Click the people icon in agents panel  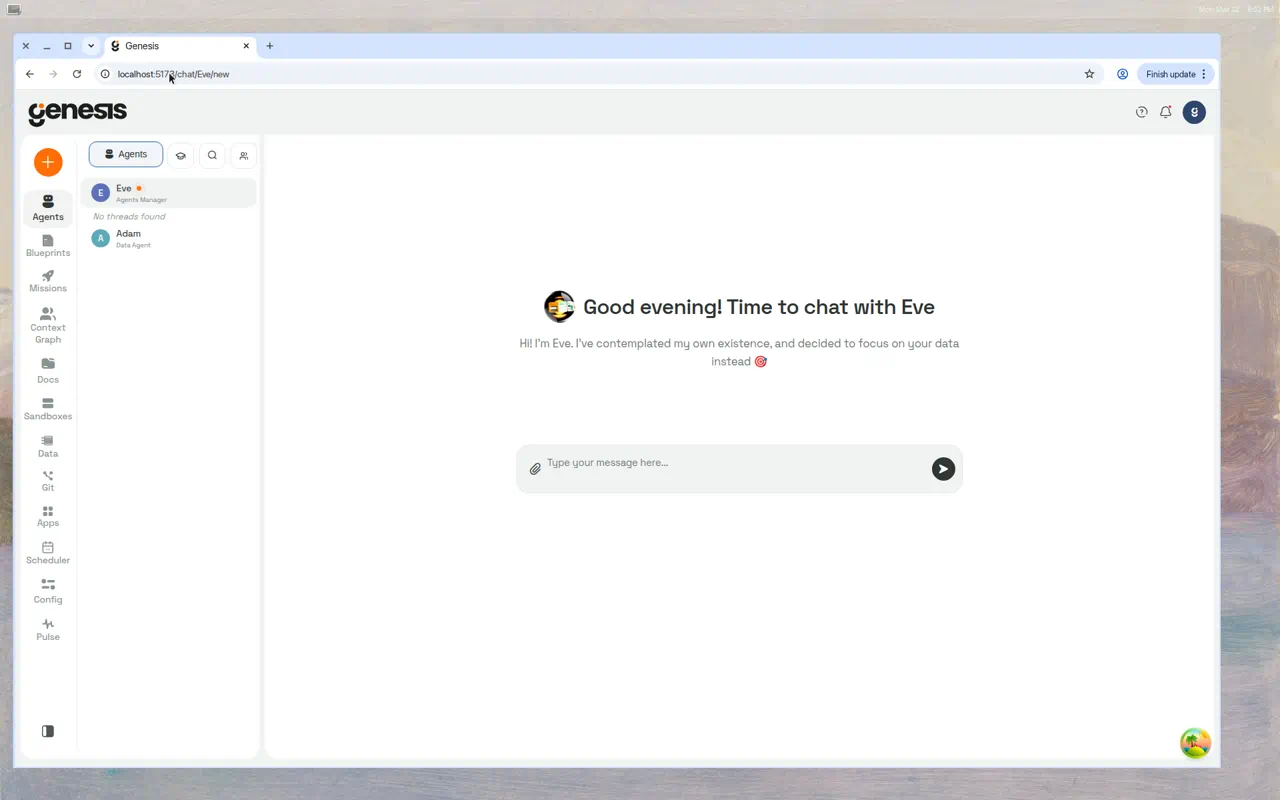(x=244, y=155)
